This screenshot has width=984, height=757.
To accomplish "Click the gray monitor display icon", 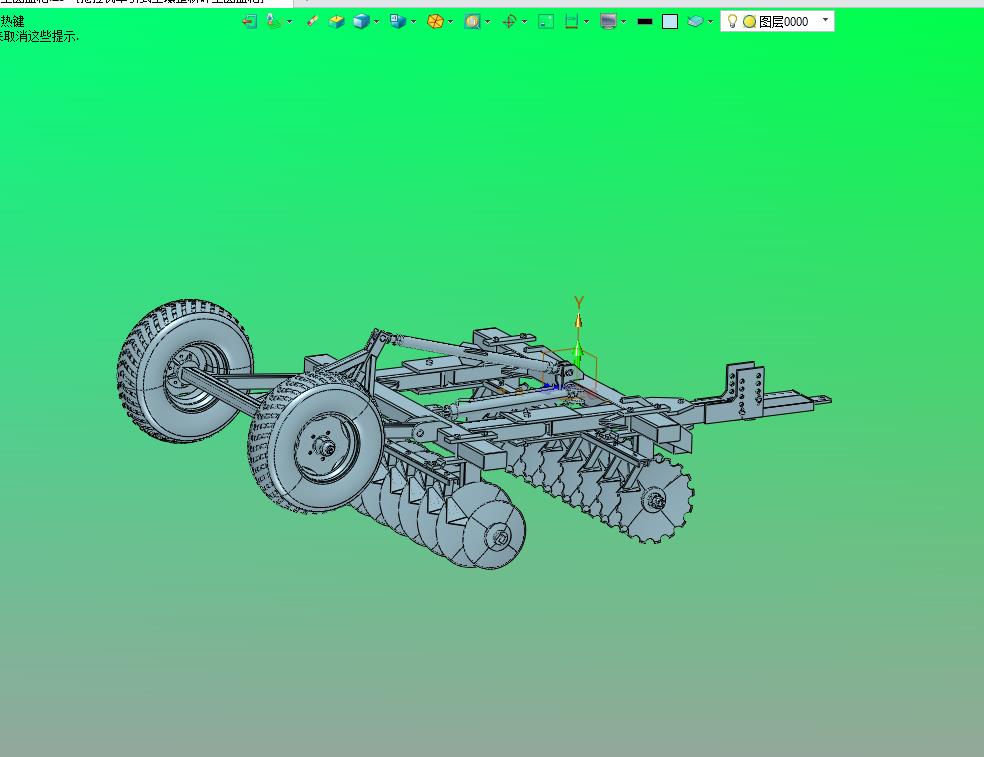I will point(608,22).
